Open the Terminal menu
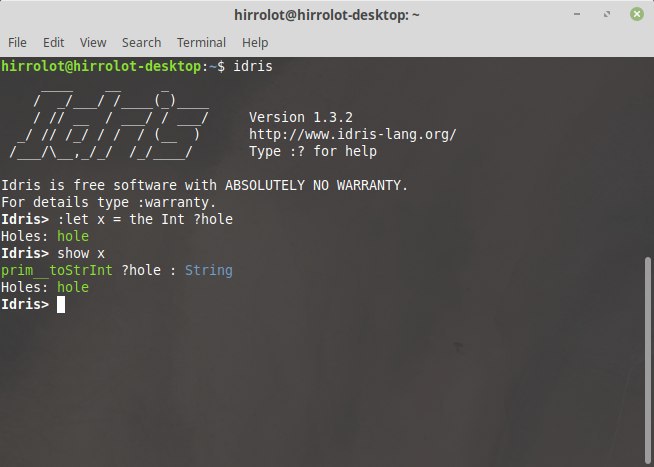 coord(201,43)
